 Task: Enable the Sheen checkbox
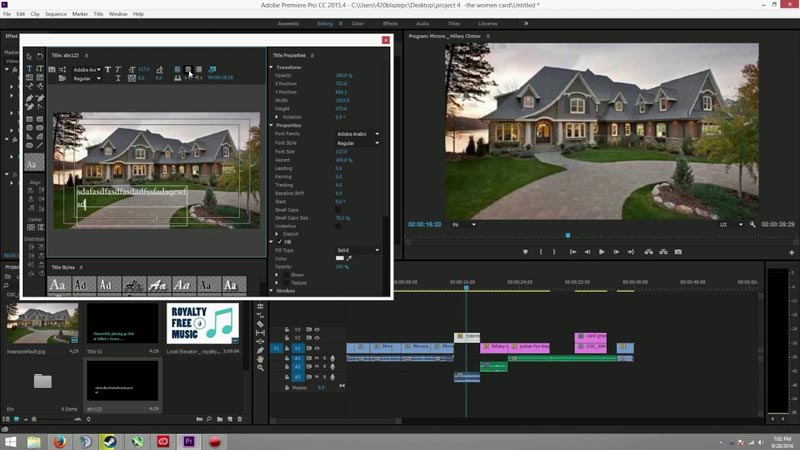286,275
